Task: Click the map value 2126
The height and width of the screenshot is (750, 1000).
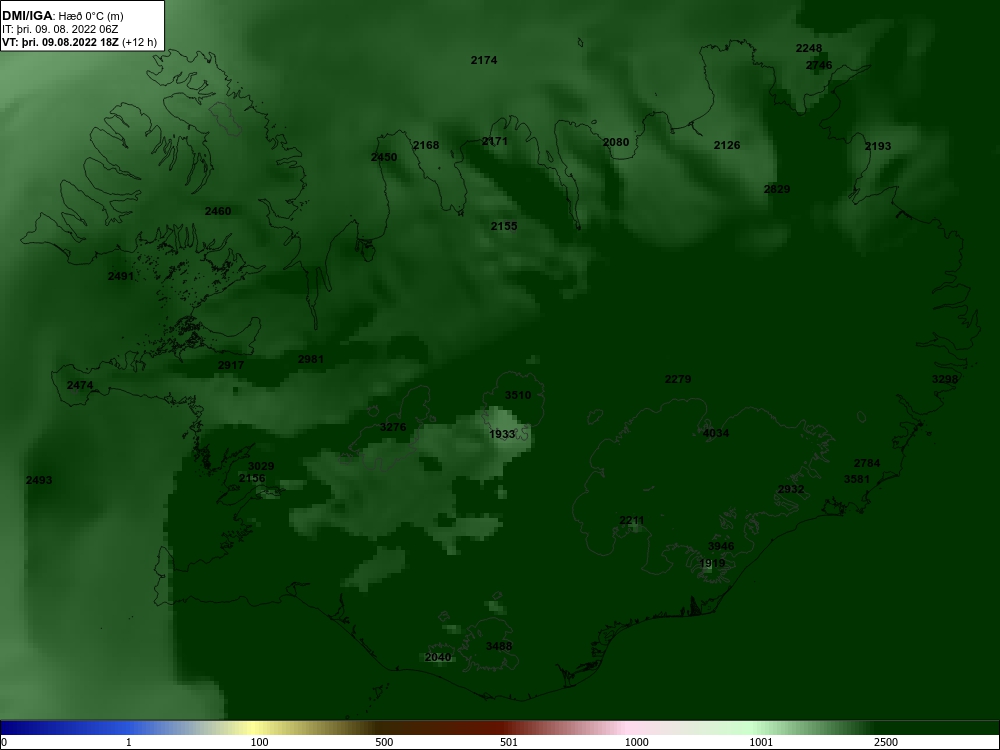Action: pyautogui.click(x=727, y=145)
